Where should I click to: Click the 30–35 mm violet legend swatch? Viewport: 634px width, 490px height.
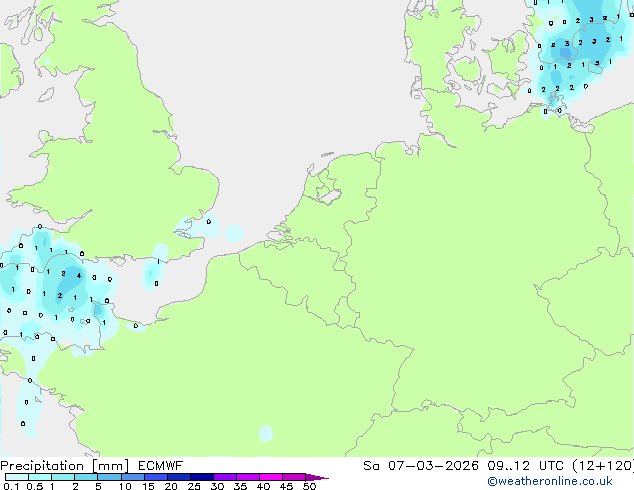point(224,477)
